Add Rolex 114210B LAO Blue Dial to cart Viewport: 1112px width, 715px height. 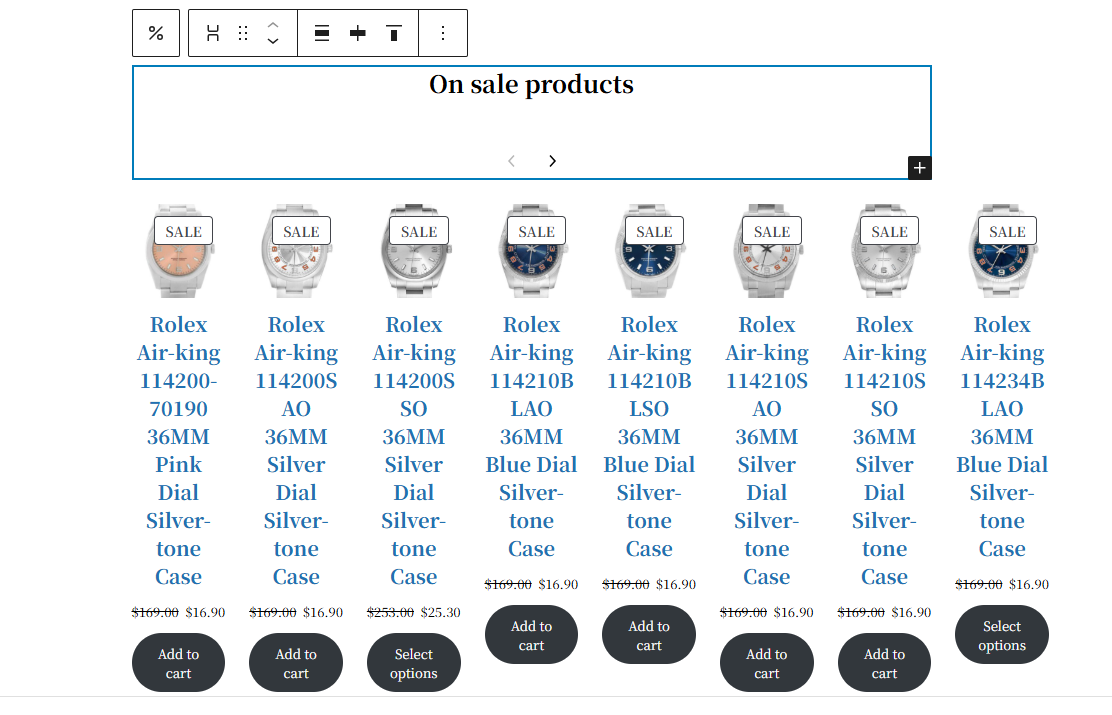click(x=531, y=634)
